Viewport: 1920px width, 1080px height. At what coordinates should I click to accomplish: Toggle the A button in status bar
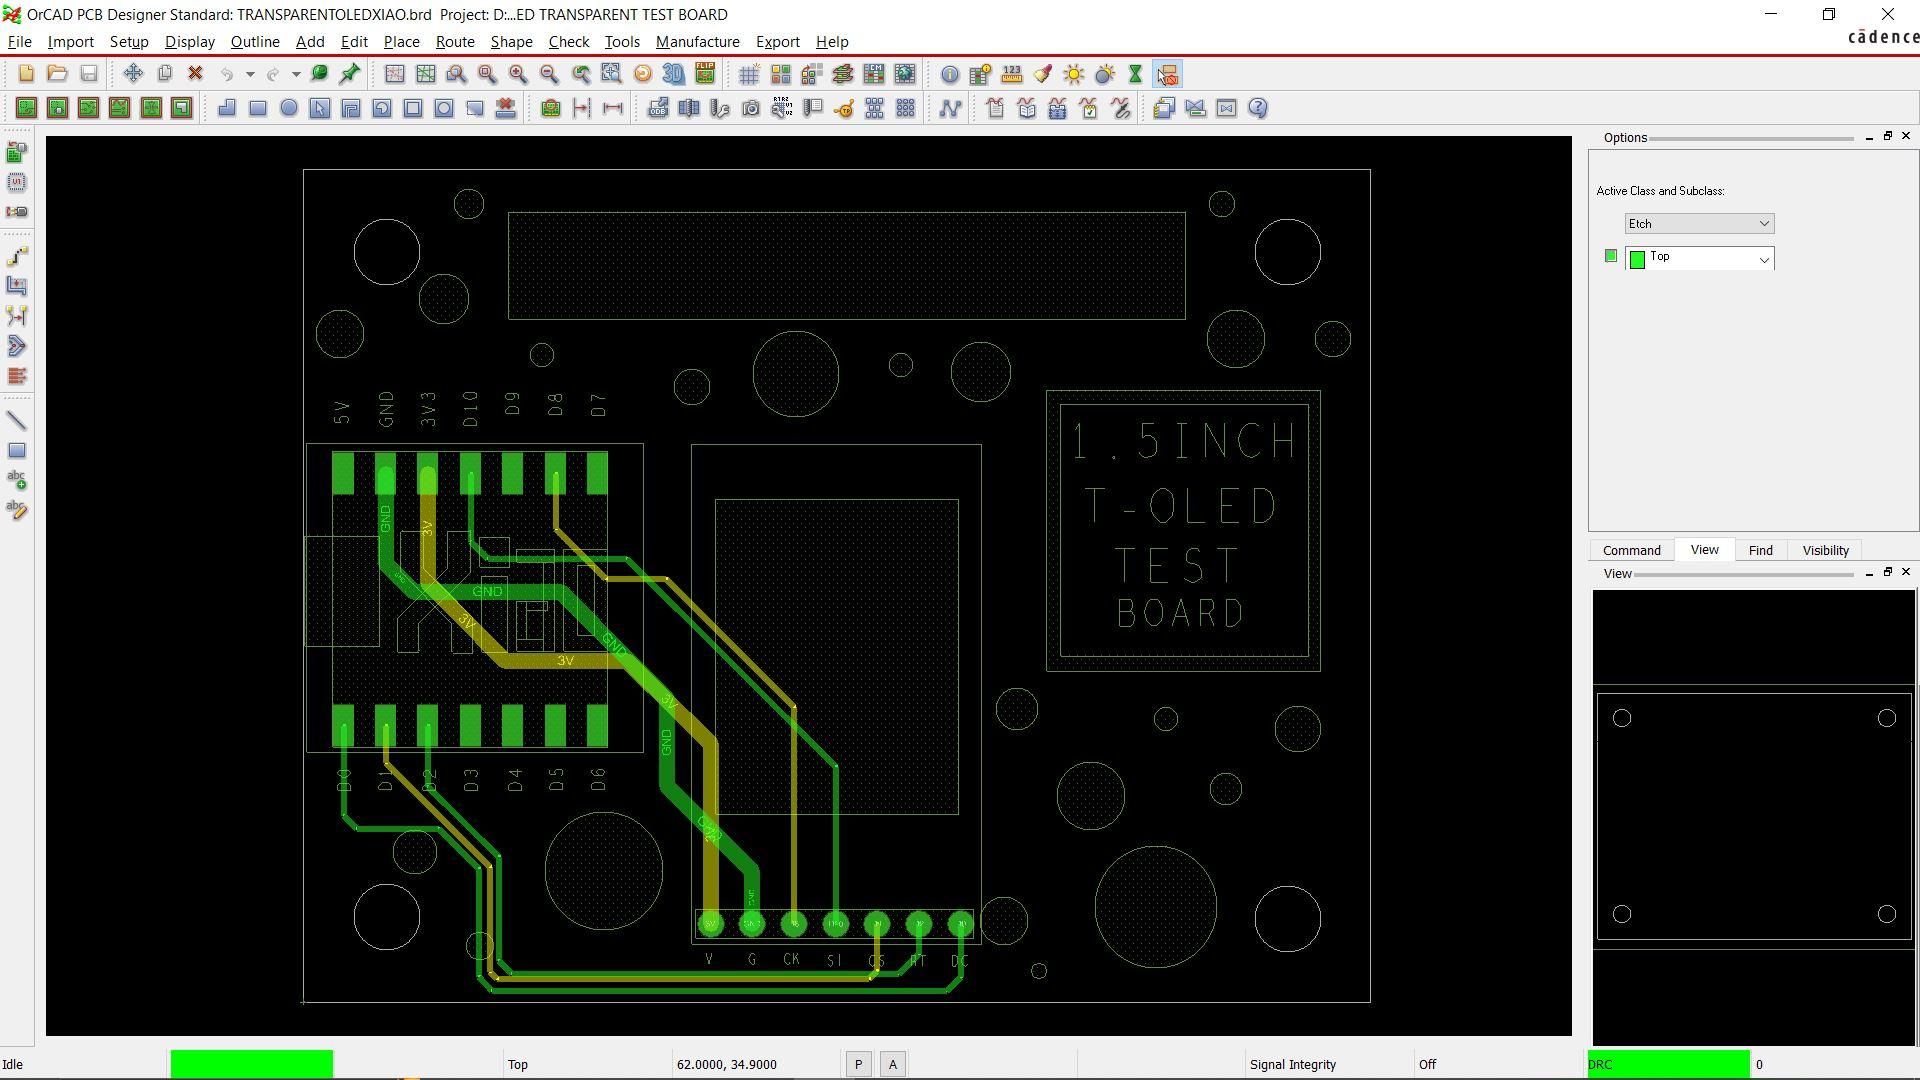click(x=893, y=1065)
